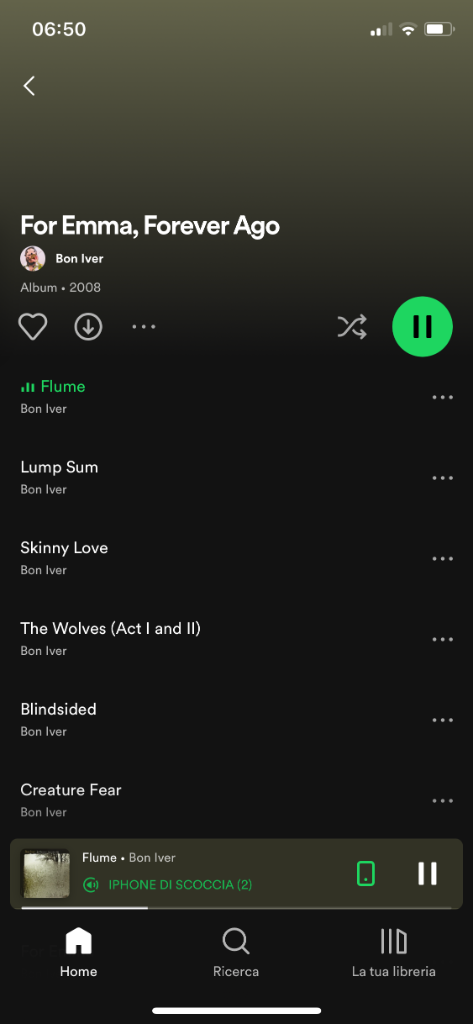Open the three-dot menu for Creature Fear
The width and height of the screenshot is (473, 1024).
[x=442, y=801]
